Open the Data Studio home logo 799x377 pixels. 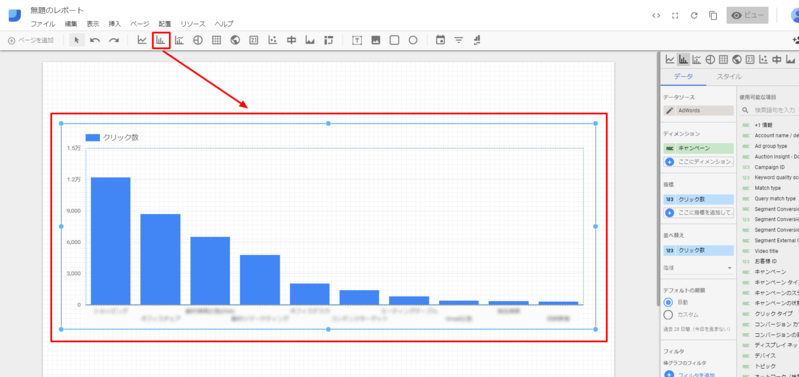coord(15,15)
